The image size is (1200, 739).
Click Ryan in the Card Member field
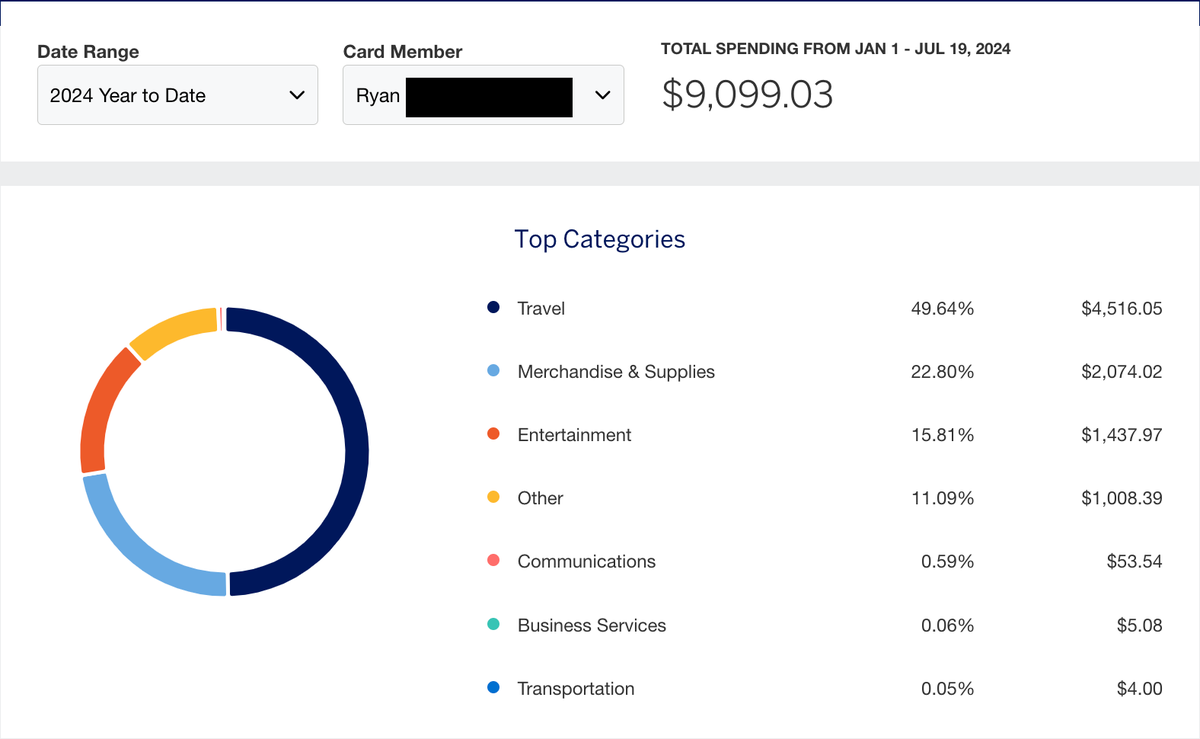[376, 95]
